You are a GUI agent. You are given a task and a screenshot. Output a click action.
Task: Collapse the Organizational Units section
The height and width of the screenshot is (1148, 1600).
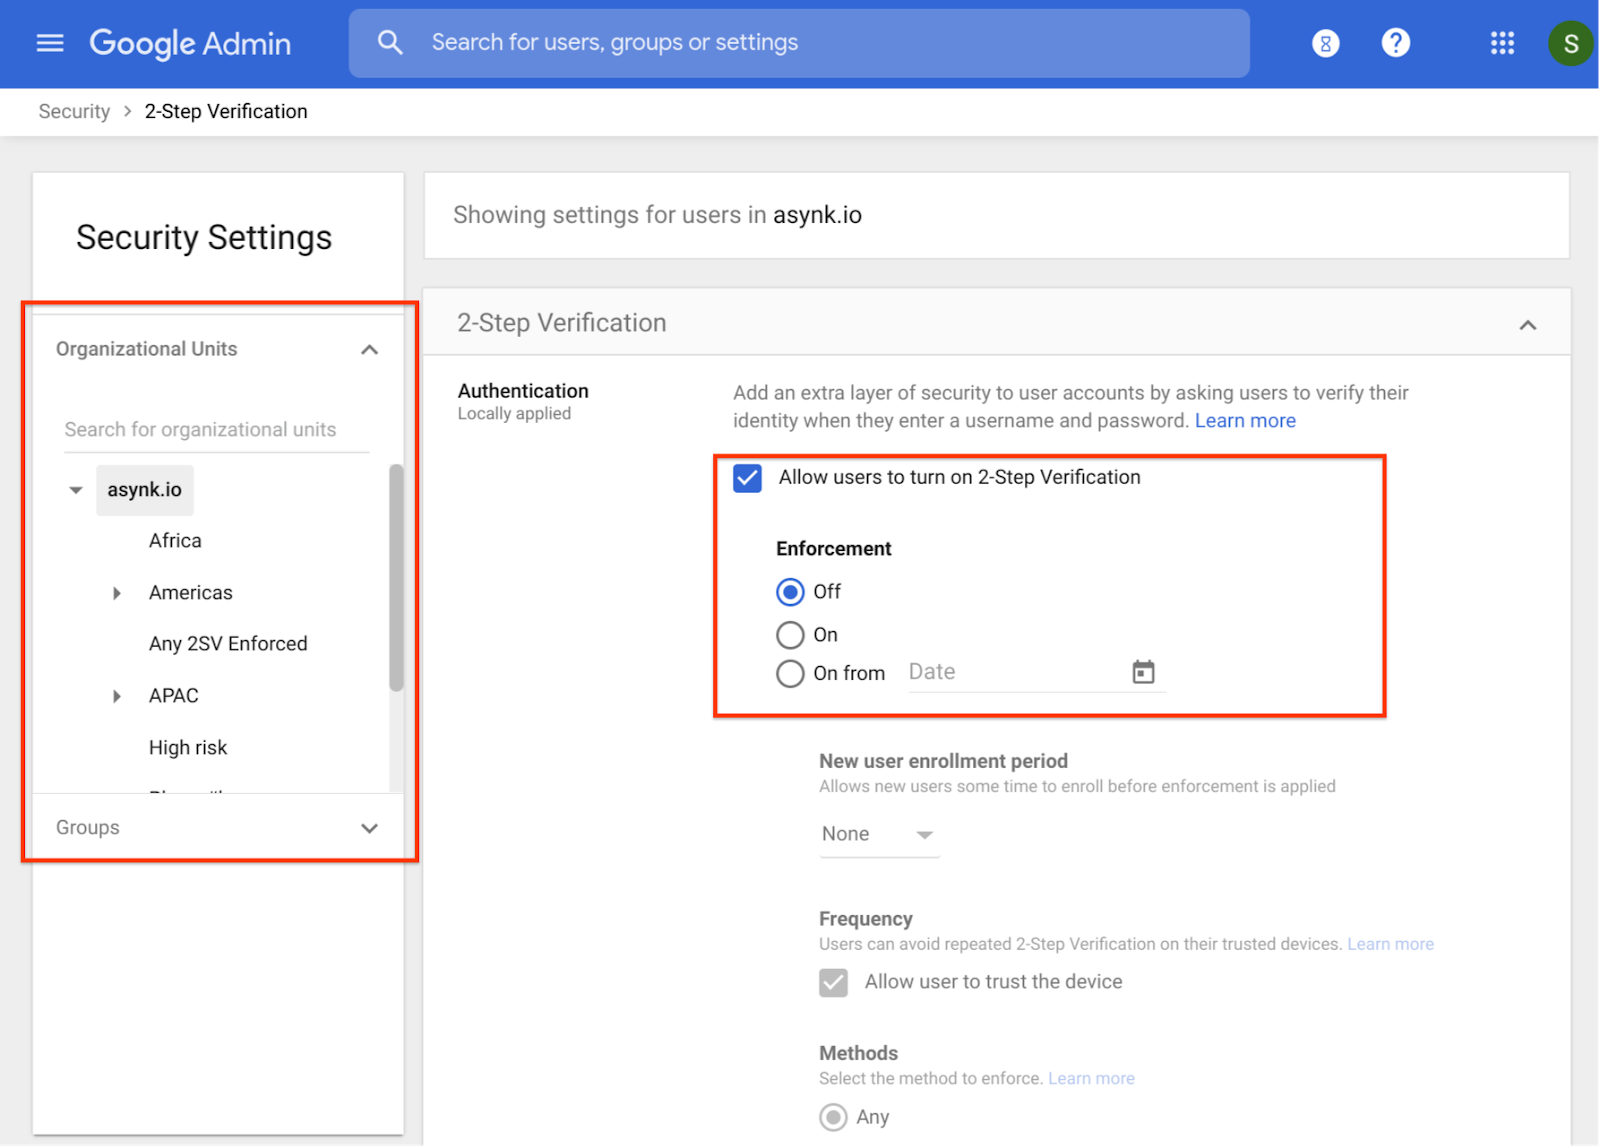(369, 349)
